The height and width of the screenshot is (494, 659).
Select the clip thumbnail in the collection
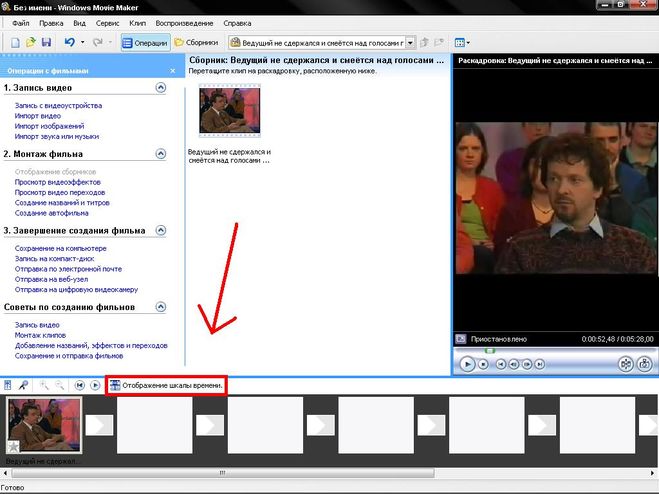(x=229, y=111)
